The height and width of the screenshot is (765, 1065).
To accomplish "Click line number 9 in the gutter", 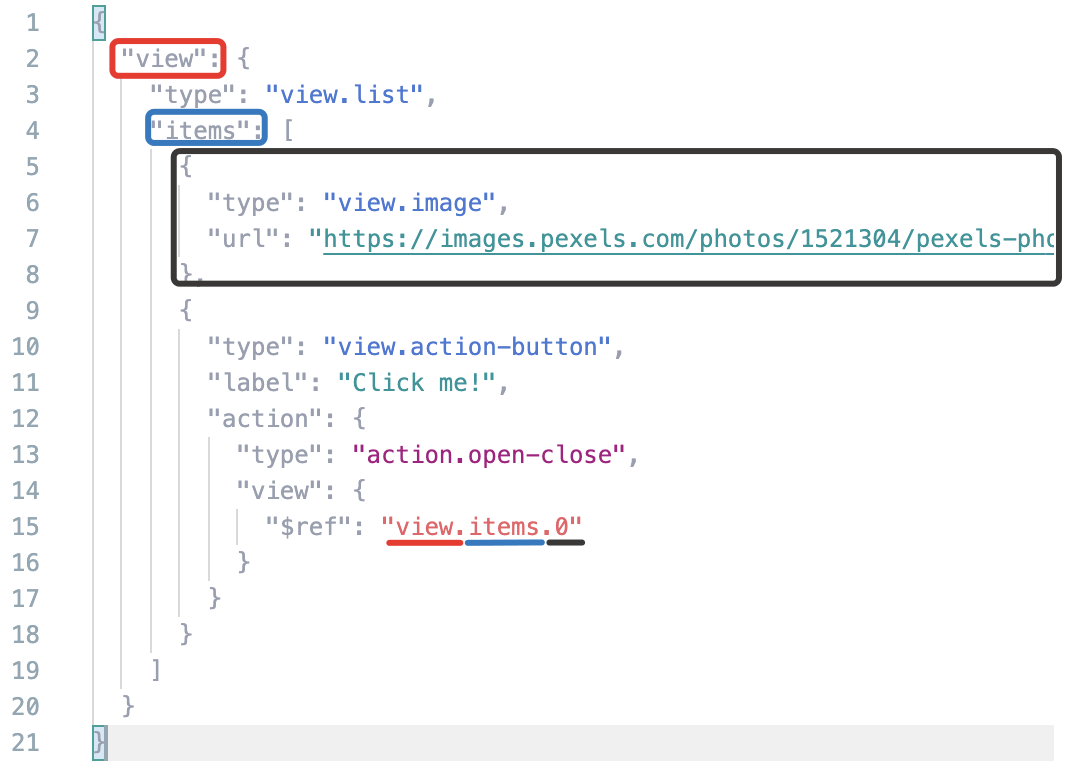I will pyautogui.click(x=33, y=311).
